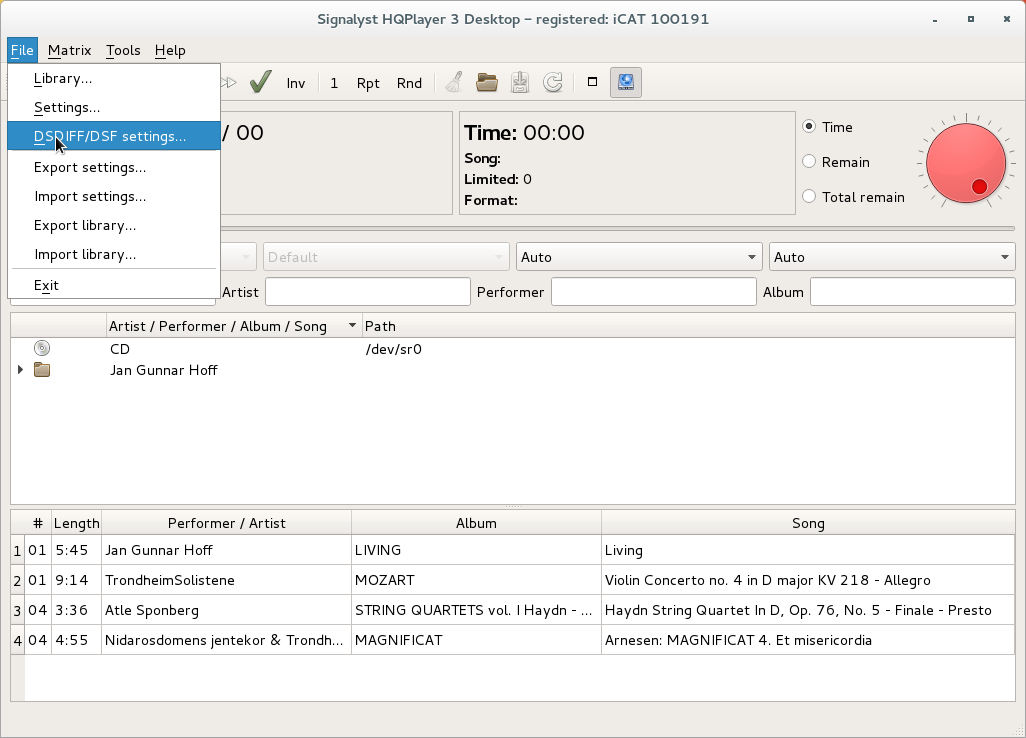This screenshot has height=738, width=1026.
Task: Click the blue globe library view icon
Action: click(x=626, y=82)
